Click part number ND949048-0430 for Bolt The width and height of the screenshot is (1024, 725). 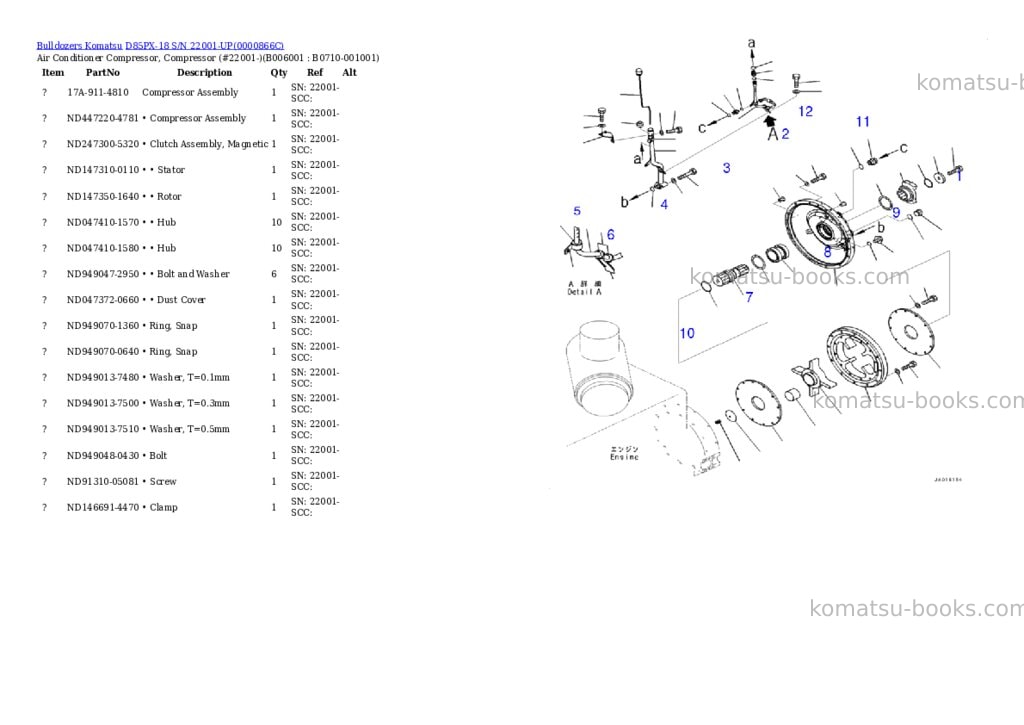click(103, 456)
